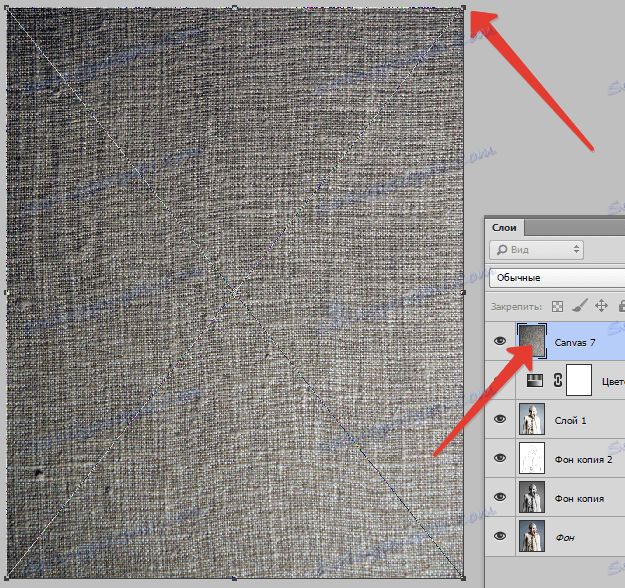The width and height of the screenshot is (625, 588).
Task: Toggle visibility of the Фон layer
Action: 500,536
